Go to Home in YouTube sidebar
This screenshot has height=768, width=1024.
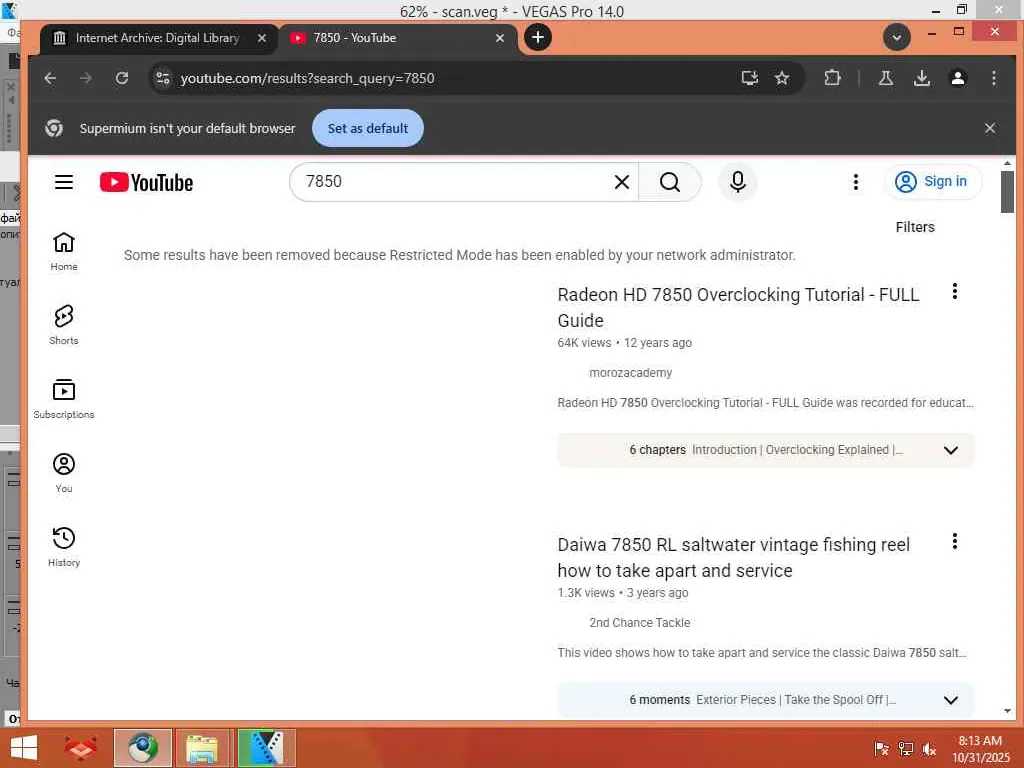tap(63, 251)
